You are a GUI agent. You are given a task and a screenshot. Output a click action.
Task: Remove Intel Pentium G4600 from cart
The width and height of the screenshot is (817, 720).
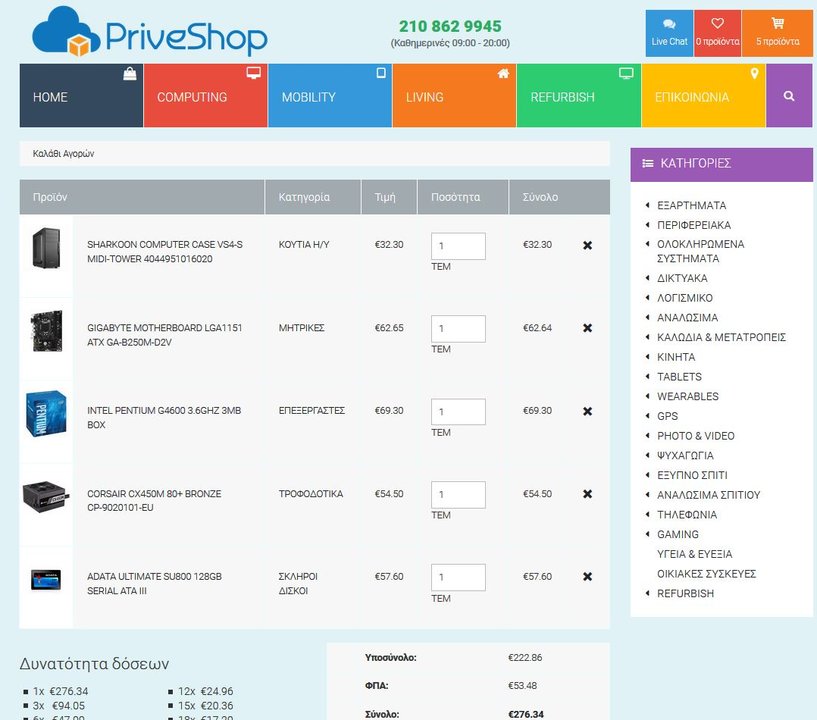pyautogui.click(x=587, y=411)
